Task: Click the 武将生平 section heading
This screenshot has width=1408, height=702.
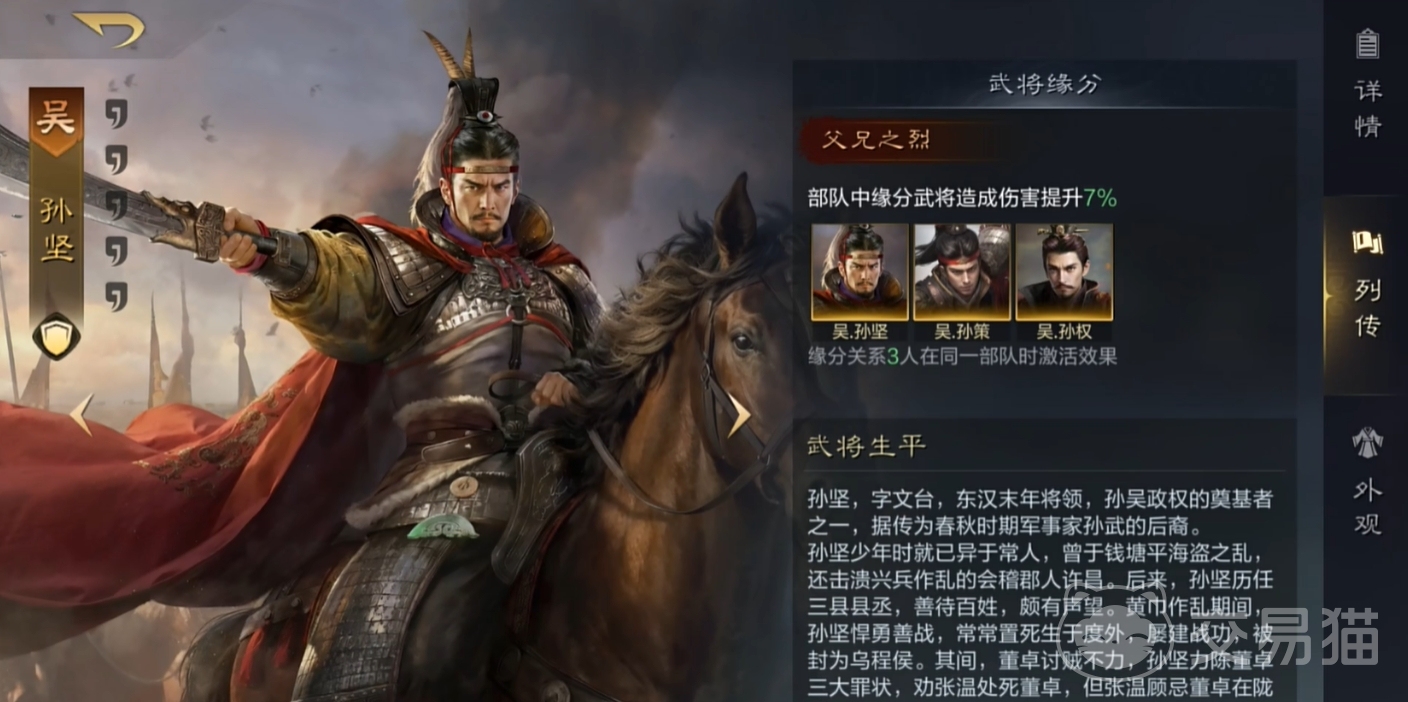Action: click(x=867, y=446)
